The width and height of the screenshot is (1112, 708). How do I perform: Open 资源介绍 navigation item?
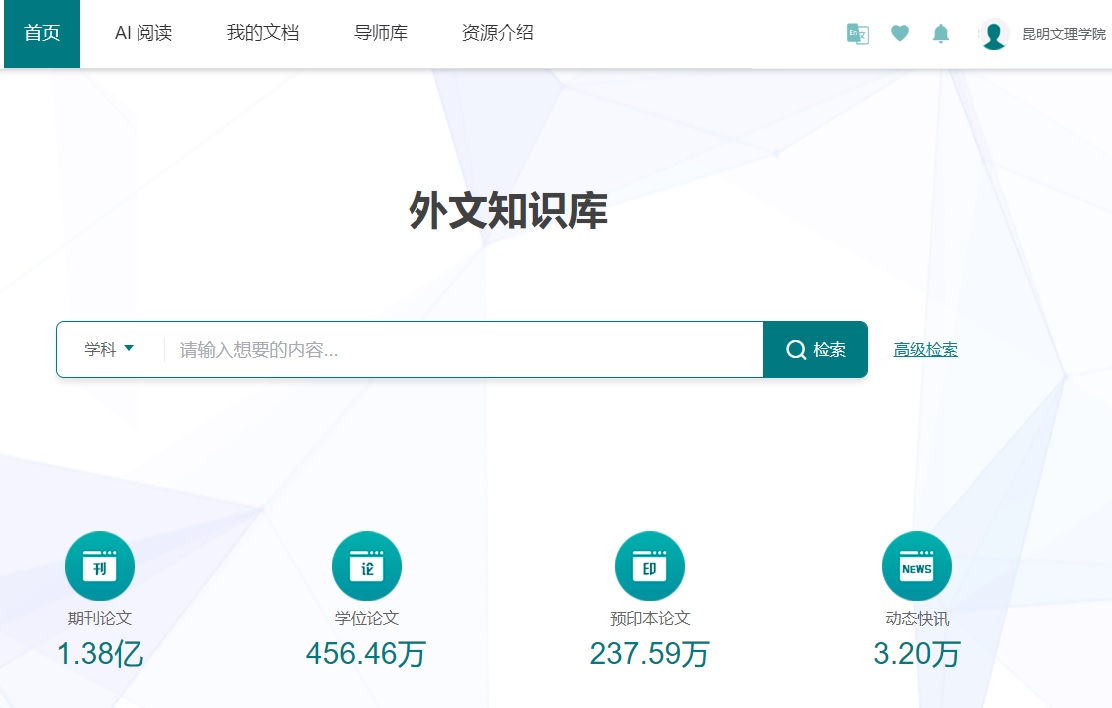[x=498, y=33]
